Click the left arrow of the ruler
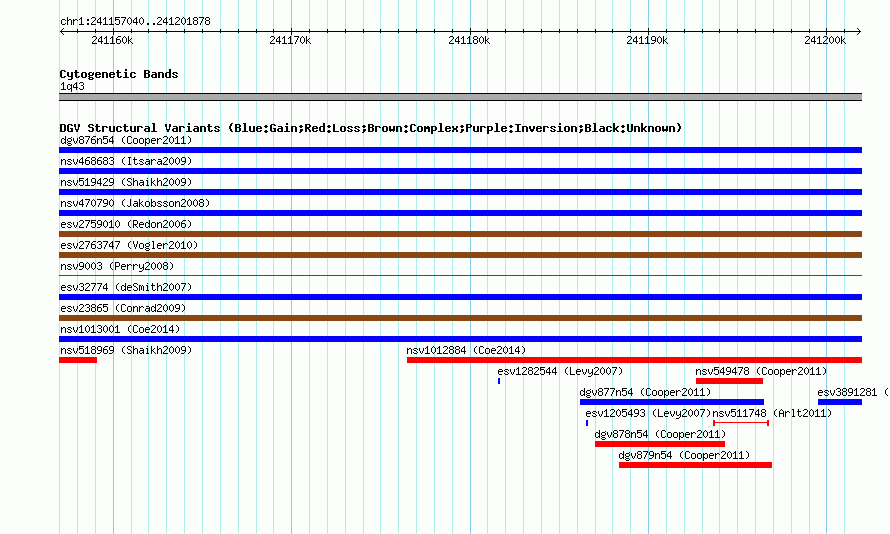The height and width of the screenshot is (534, 890). point(62,32)
